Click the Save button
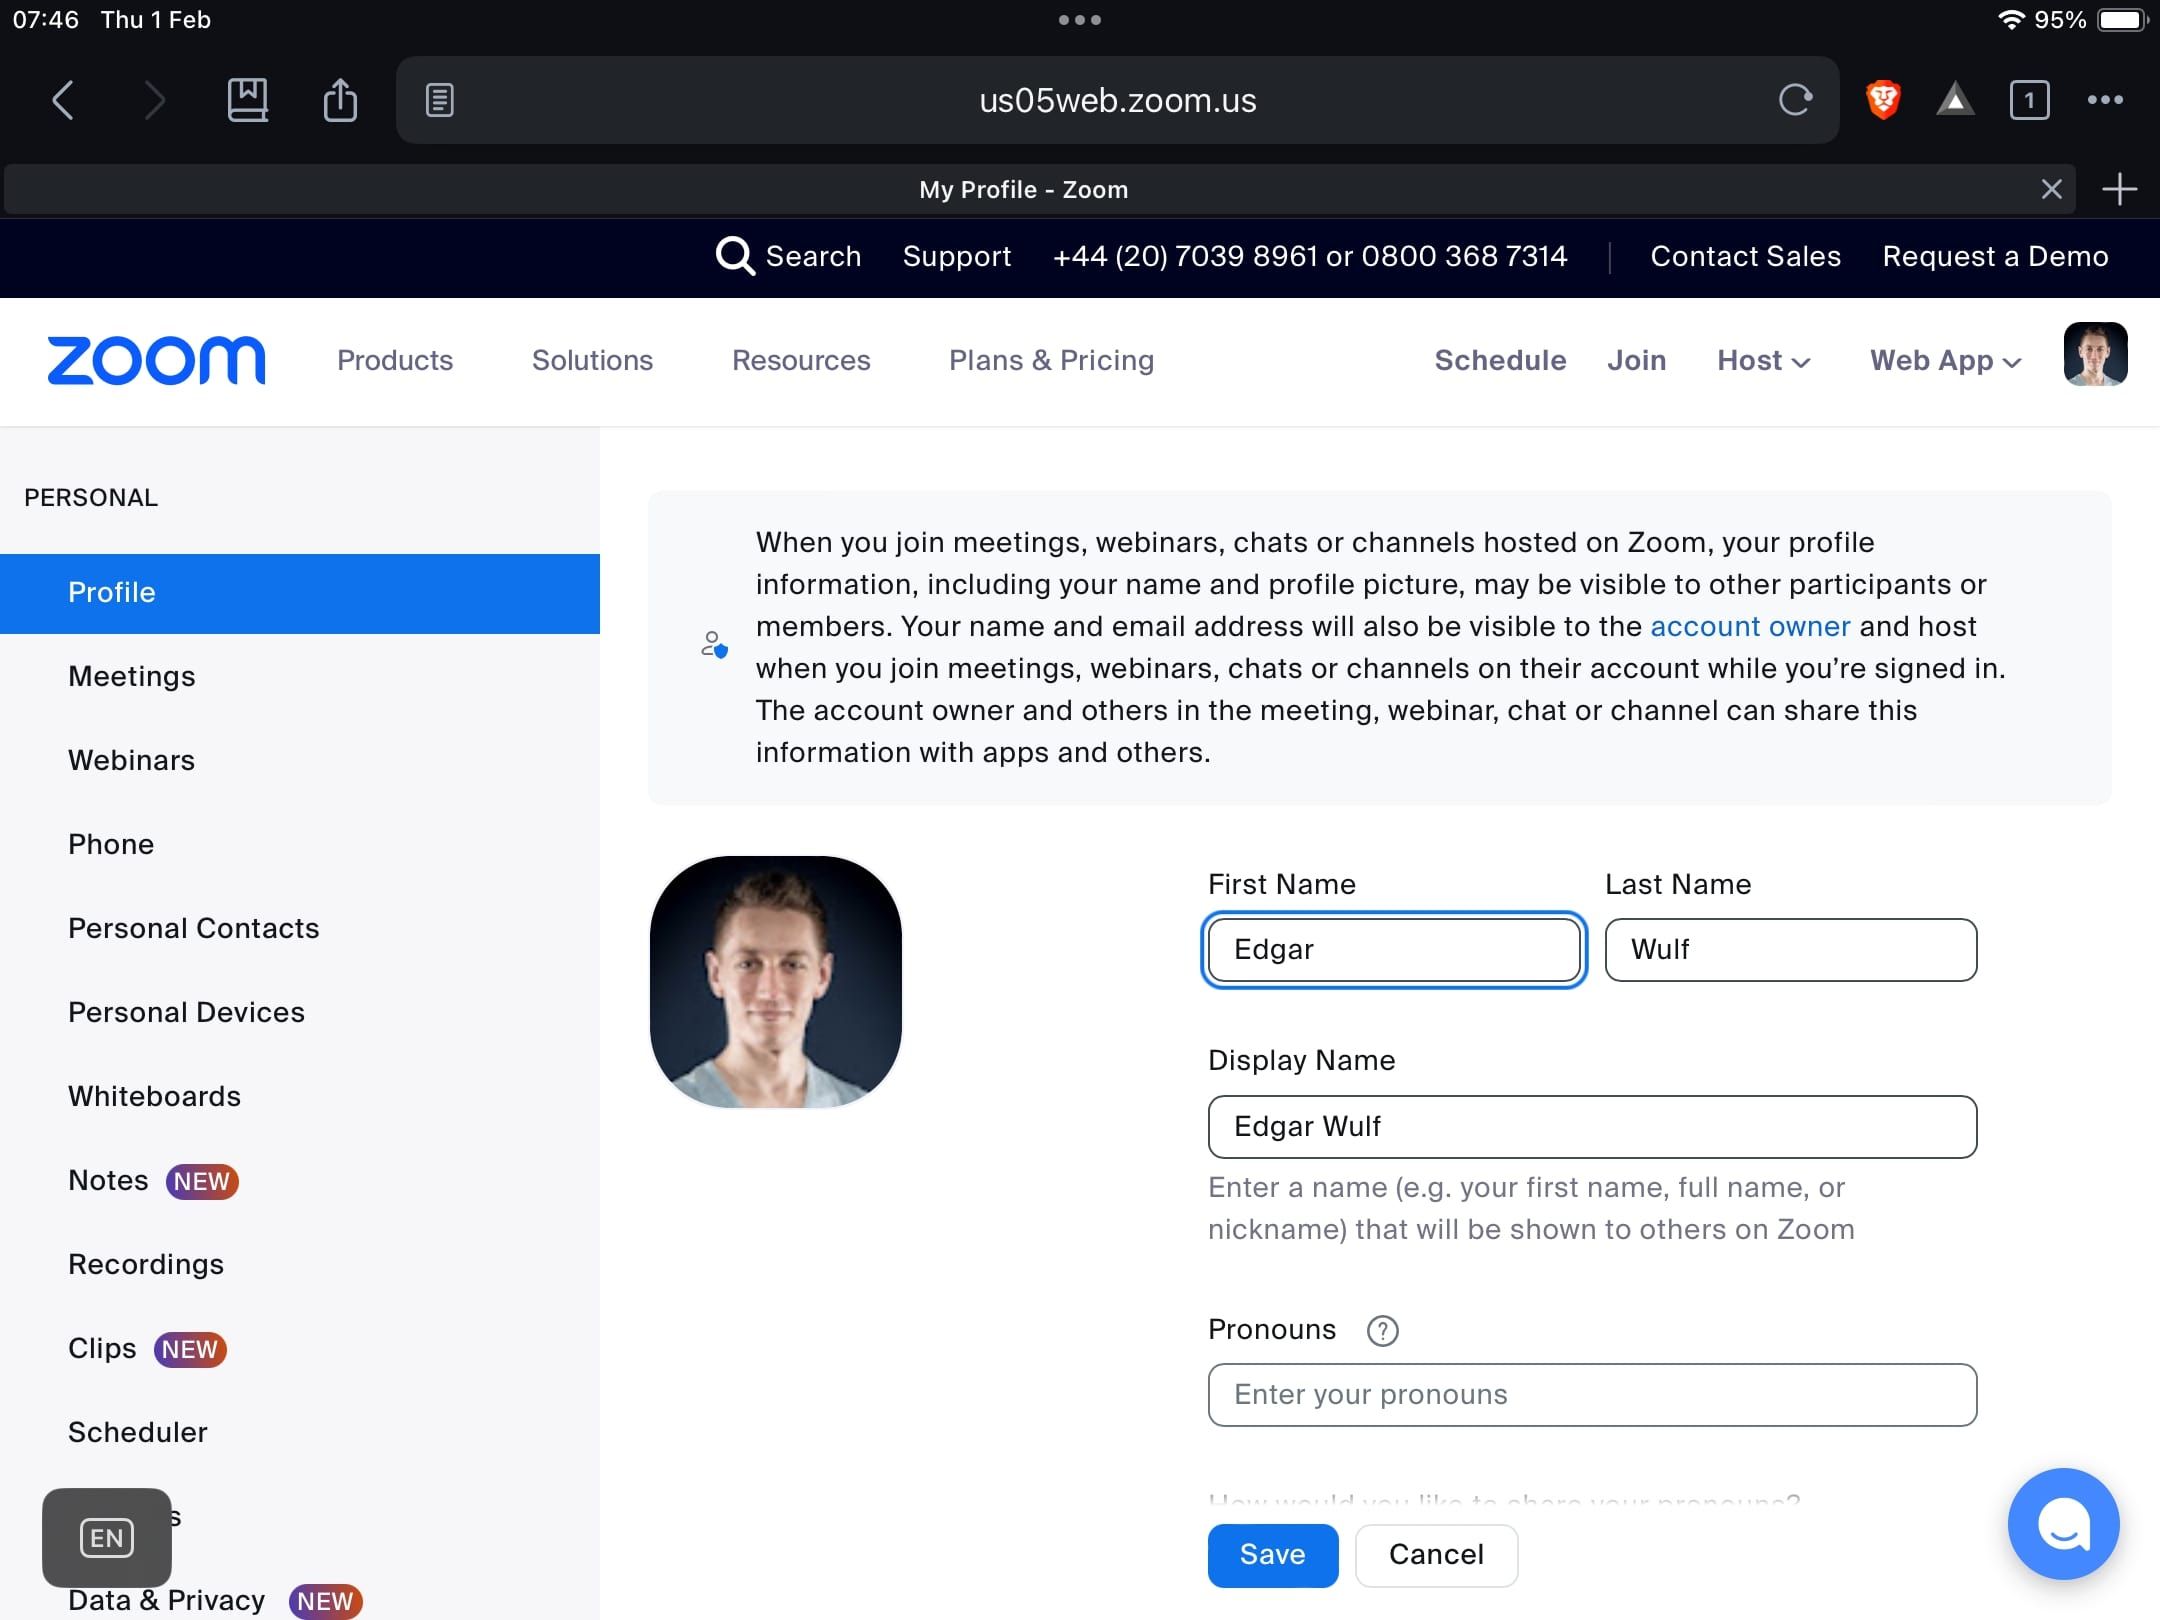The image size is (2160, 1620). pos(1272,1555)
